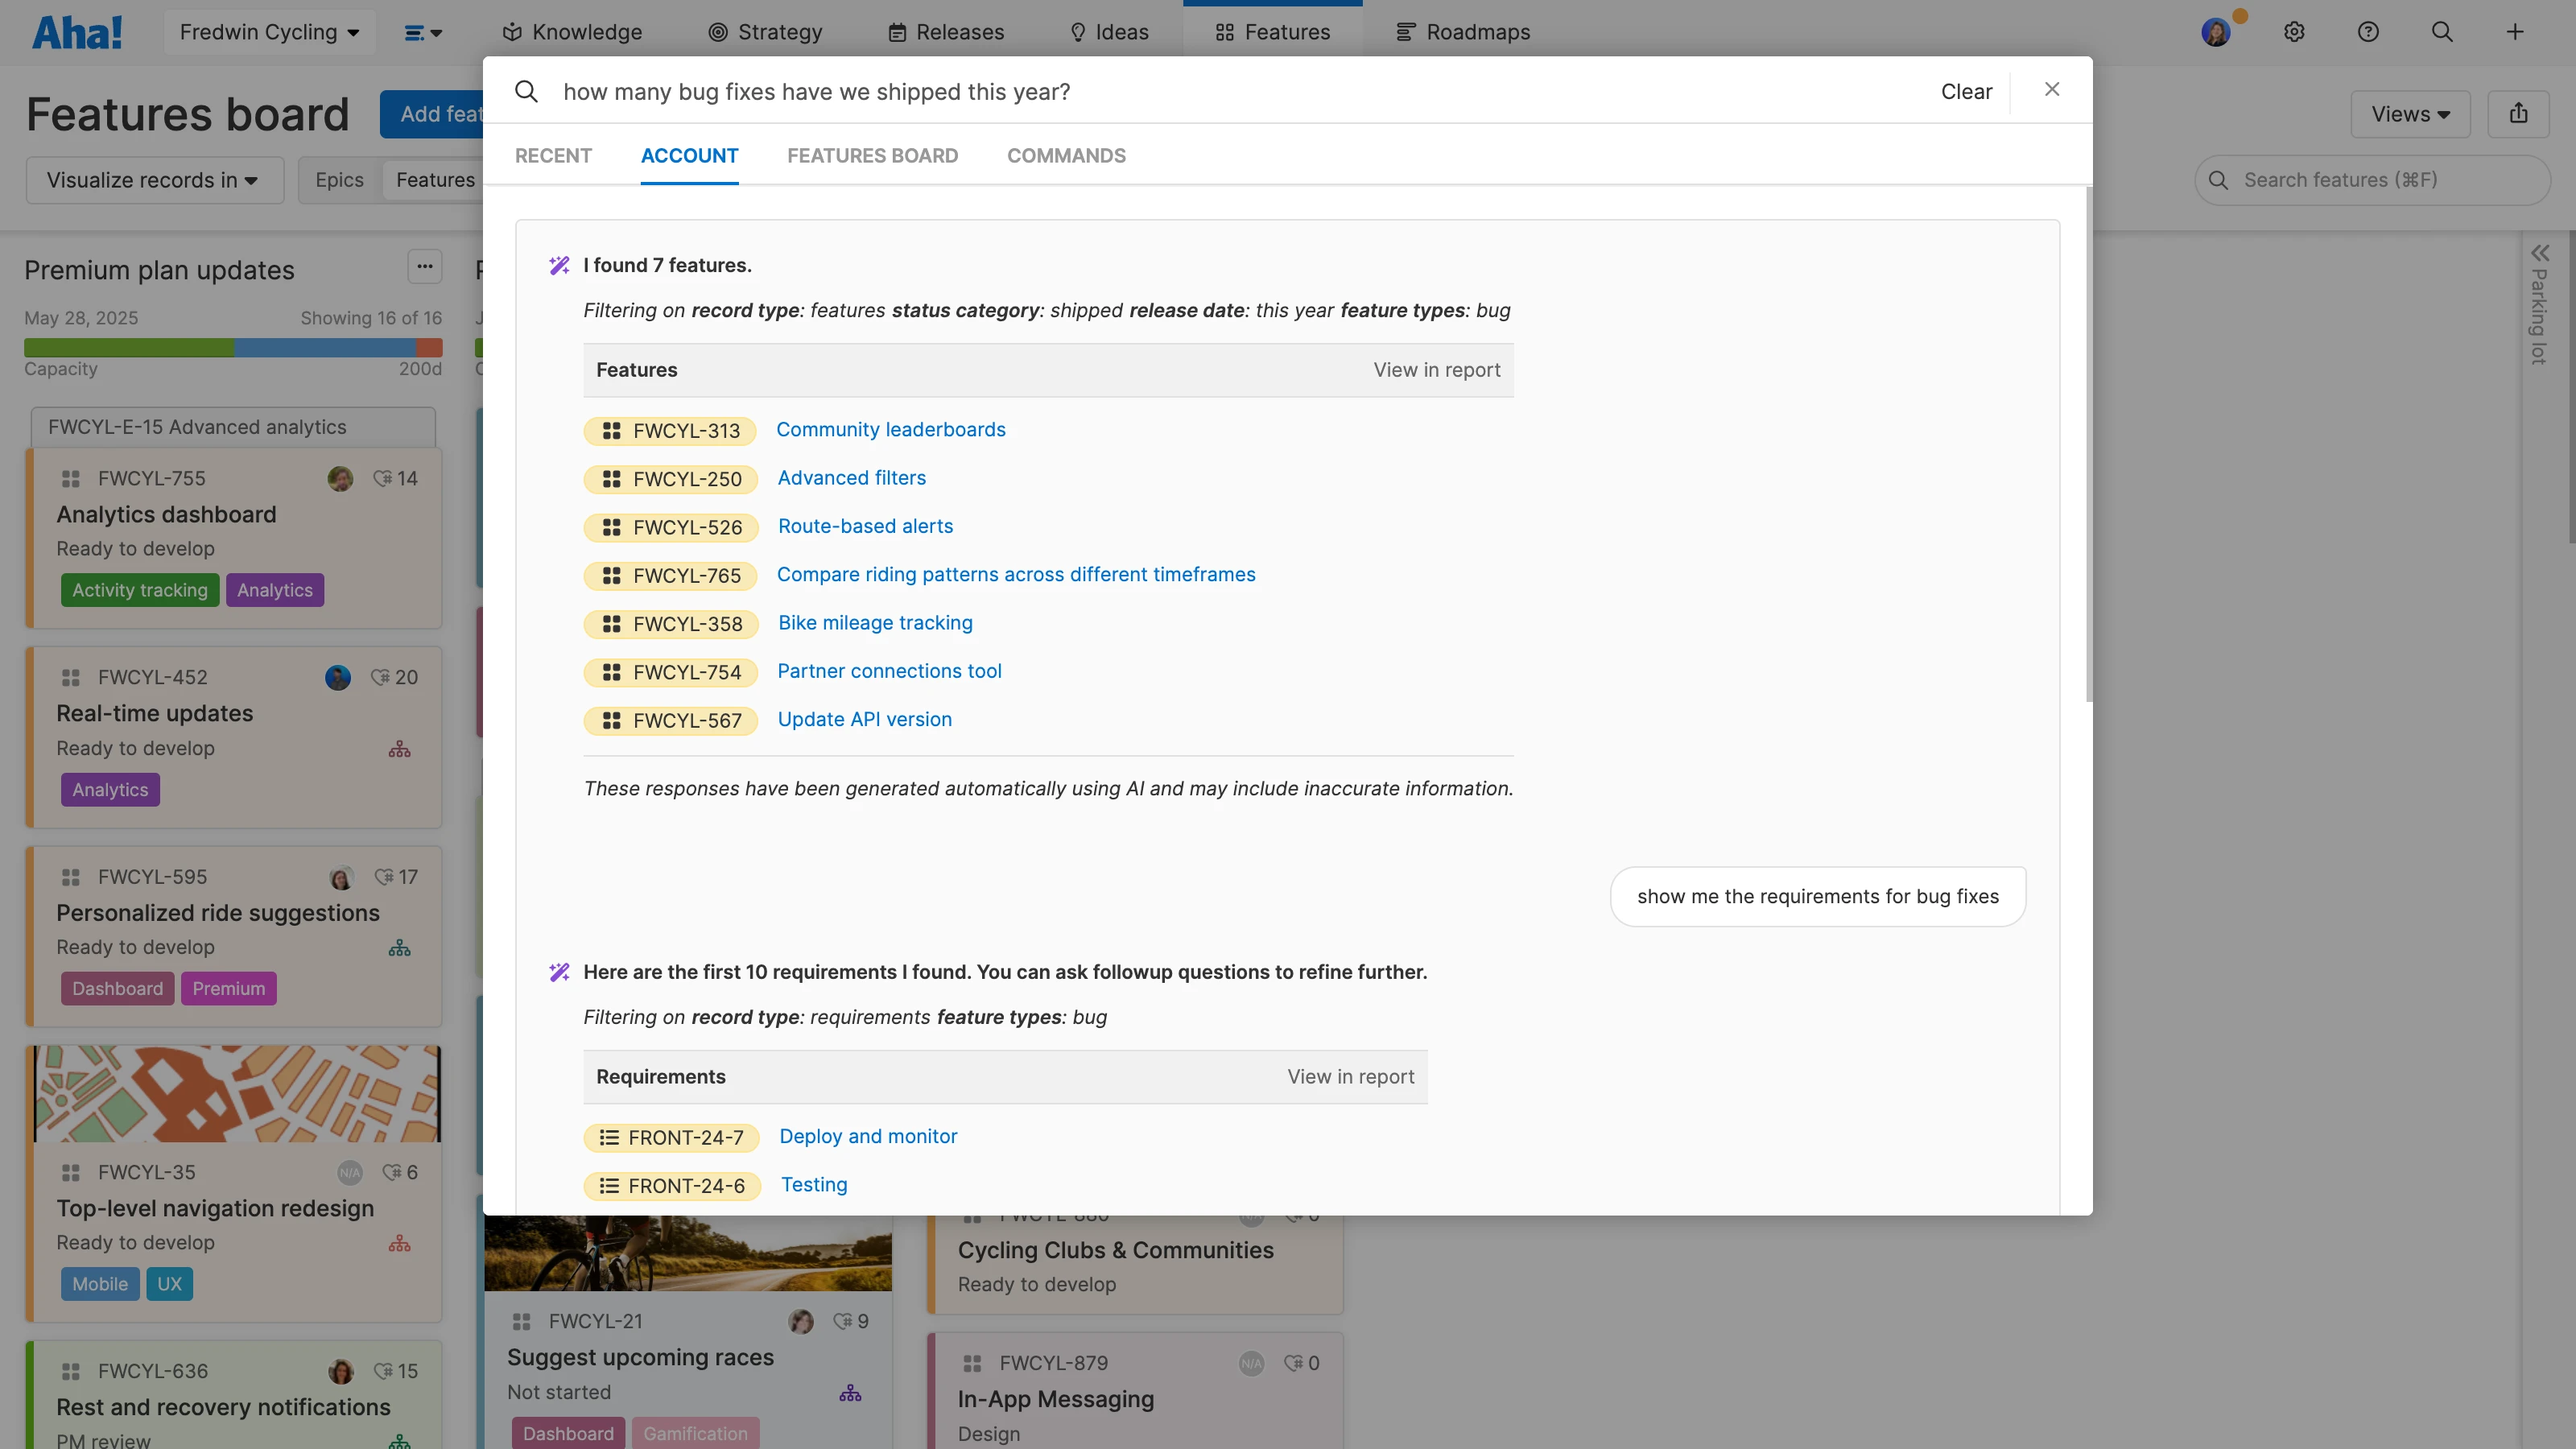Screen dimensions: 2576x1449
Task: Open the help question mark icon
Action: pyautogui.click(x=2368, y=32)
